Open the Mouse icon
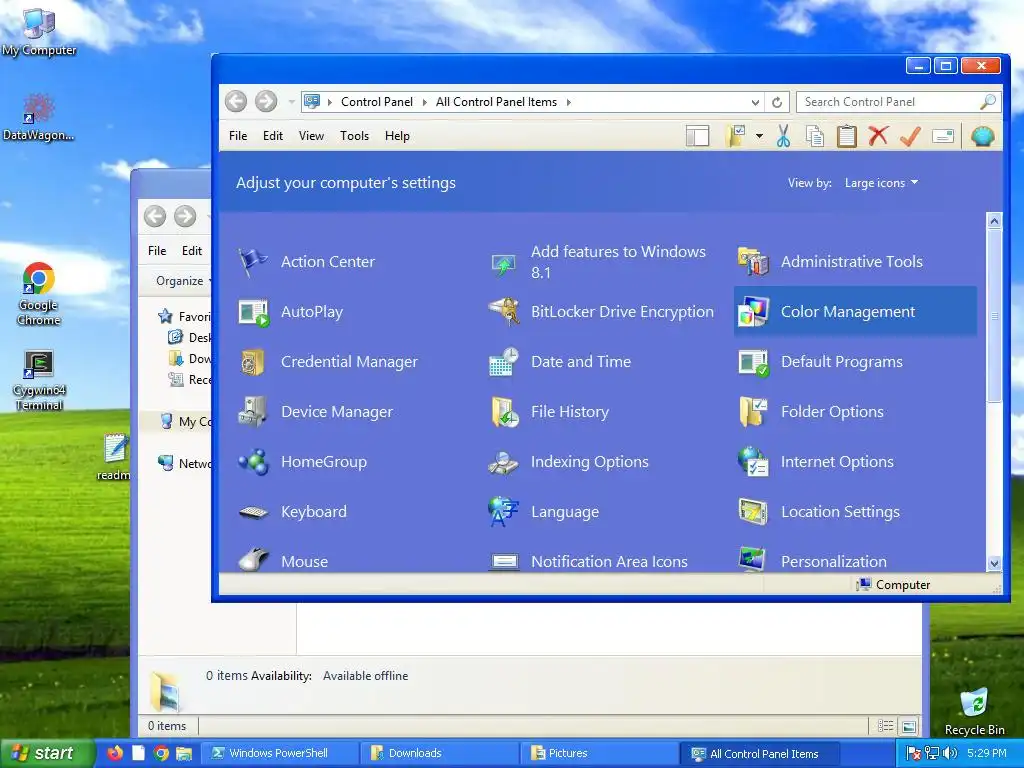Viewport: 1024px width, 768px height. [x=253, y=560]
